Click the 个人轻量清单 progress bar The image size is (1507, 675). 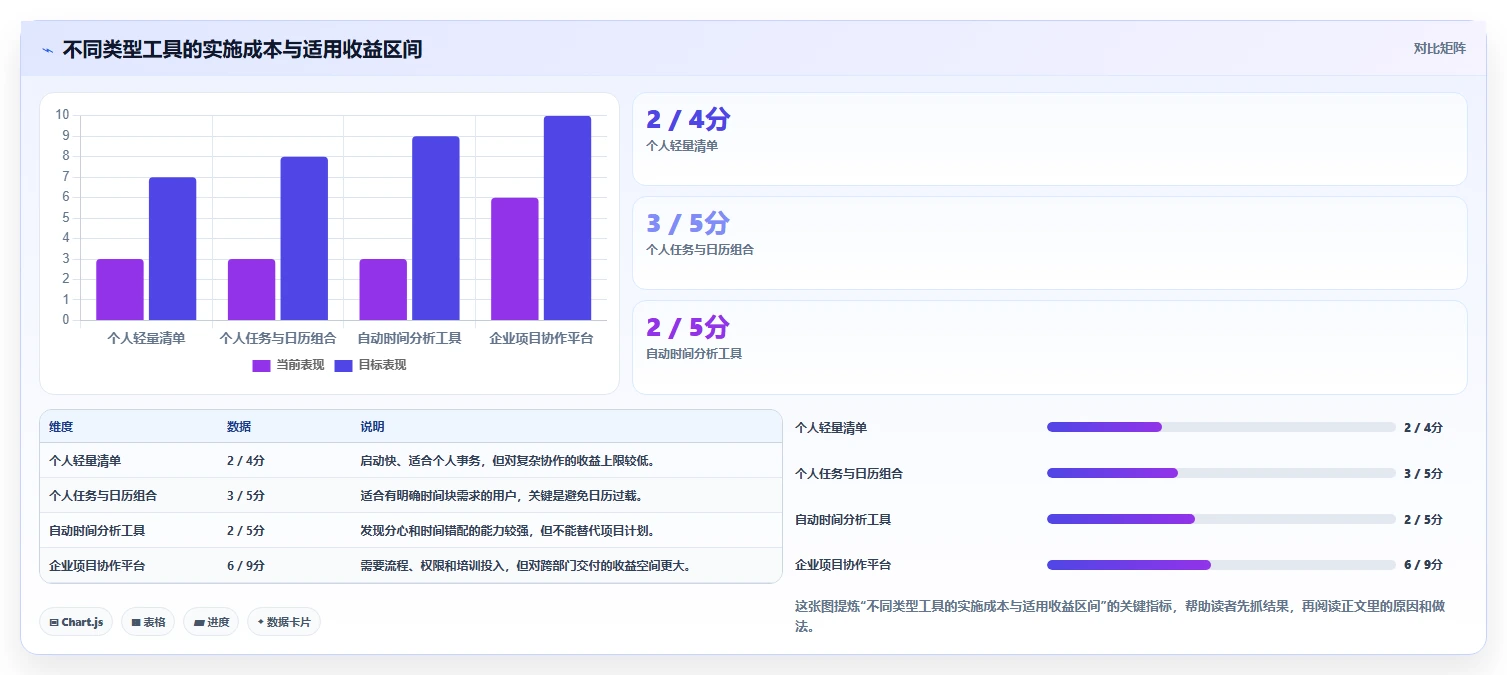pos(1221,427)
